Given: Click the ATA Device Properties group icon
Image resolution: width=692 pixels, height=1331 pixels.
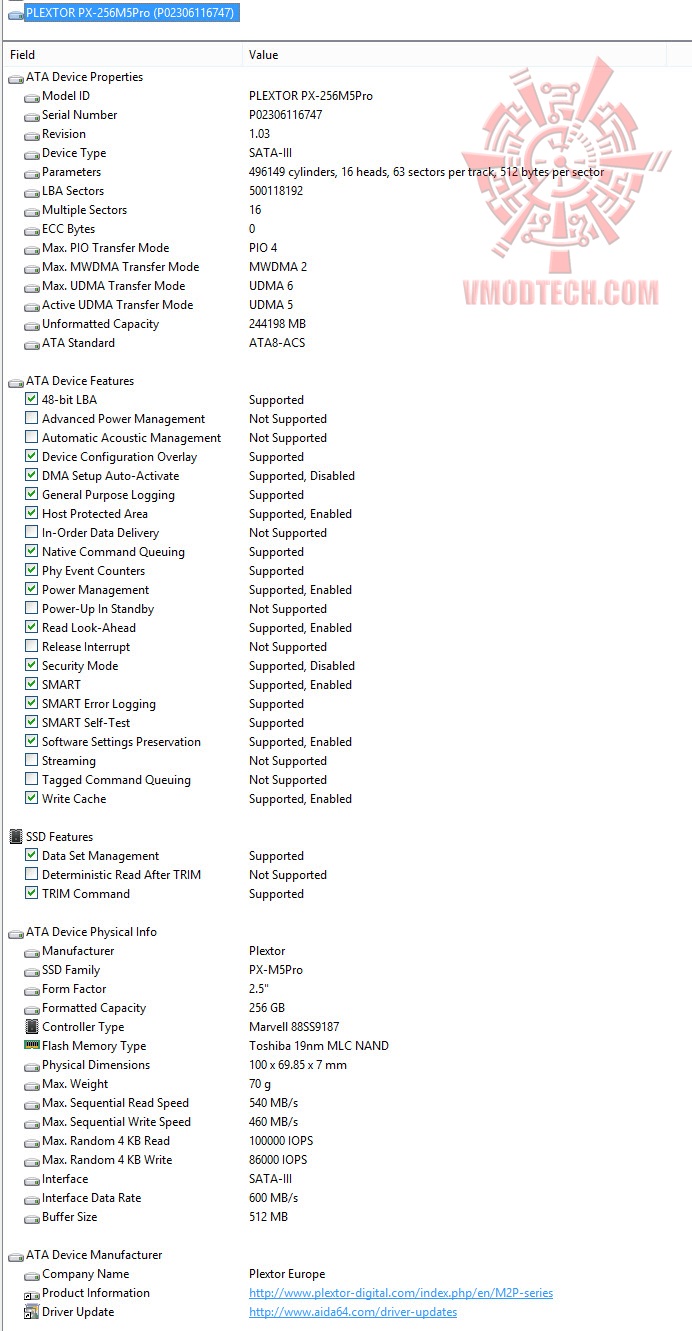Looking at the screenshot, I should pyautogui.click(x=16, y=78).
